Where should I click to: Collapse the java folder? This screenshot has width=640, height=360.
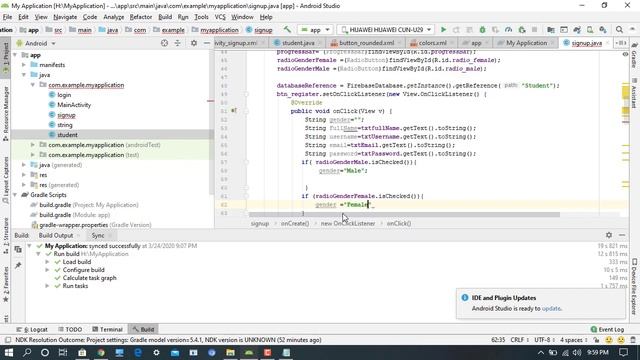pyautogui.click(x=24, y=75)
